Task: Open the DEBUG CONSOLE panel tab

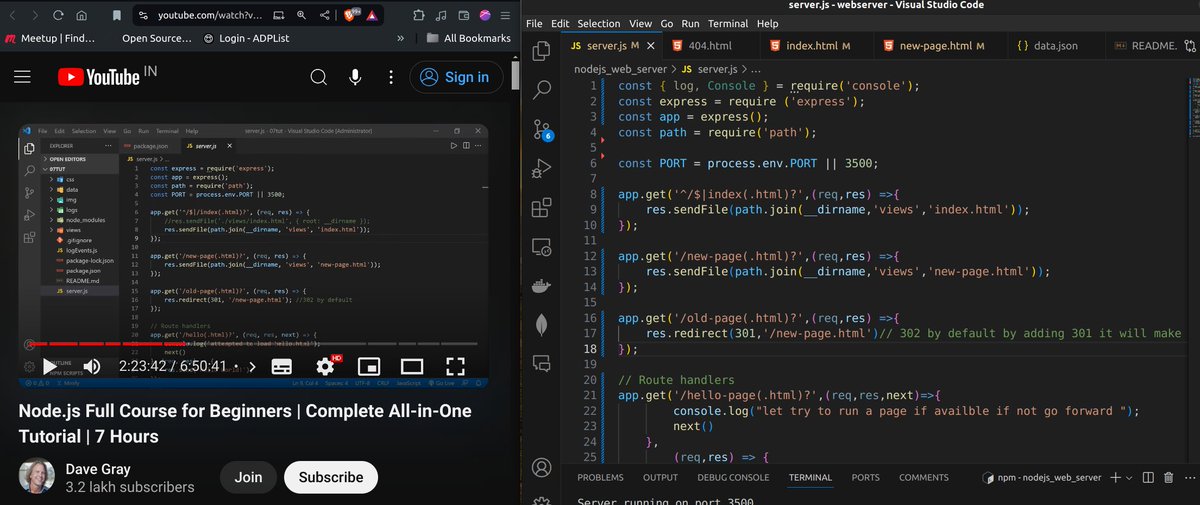Action: pos(734,478)
